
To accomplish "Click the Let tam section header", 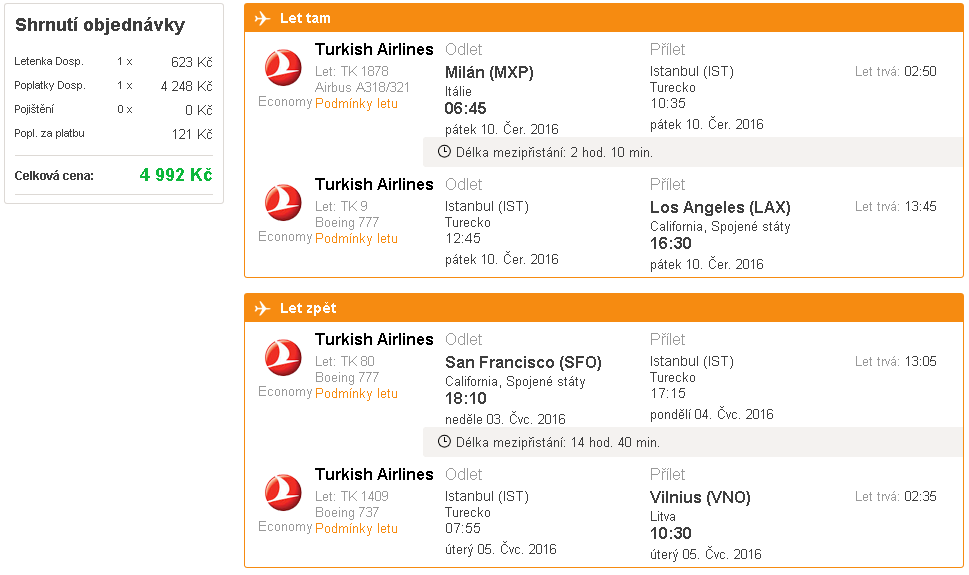I will pos(305,18).
